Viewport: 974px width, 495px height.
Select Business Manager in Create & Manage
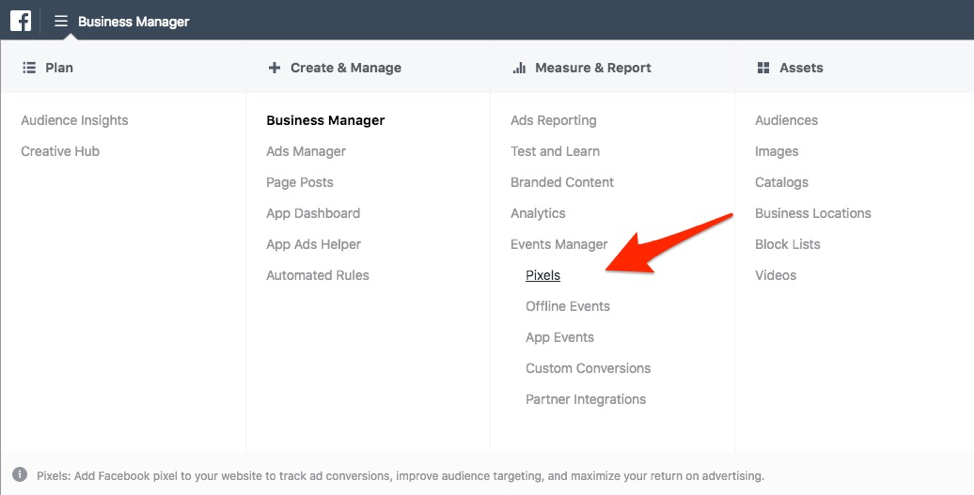coord(325,120)
